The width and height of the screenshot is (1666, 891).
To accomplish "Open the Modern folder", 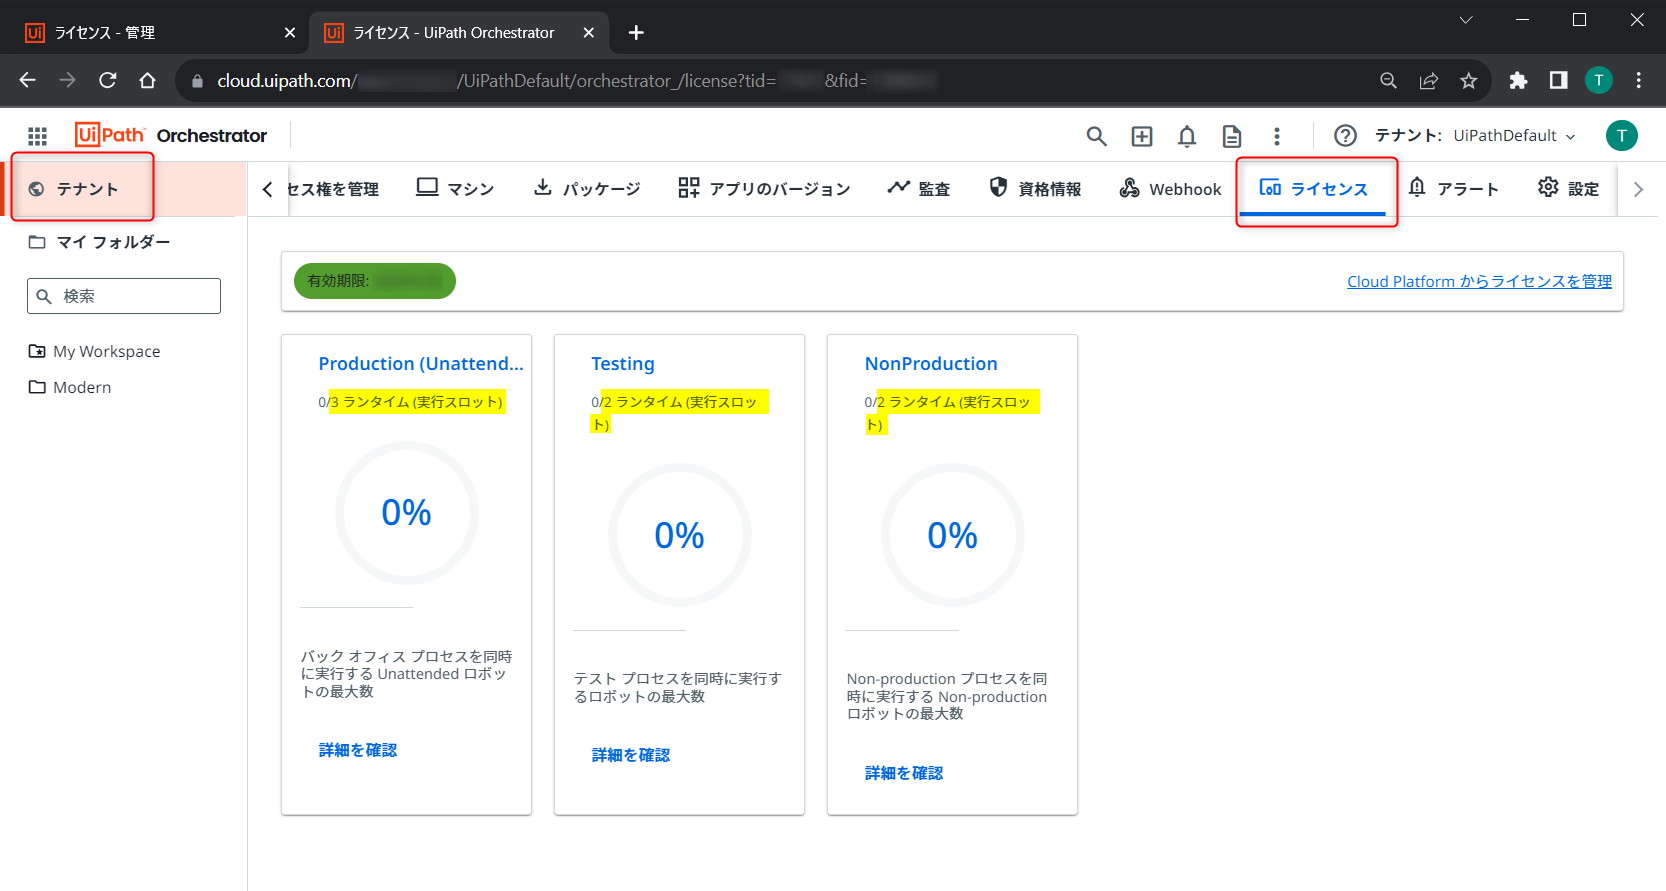I will click(70, 387).
